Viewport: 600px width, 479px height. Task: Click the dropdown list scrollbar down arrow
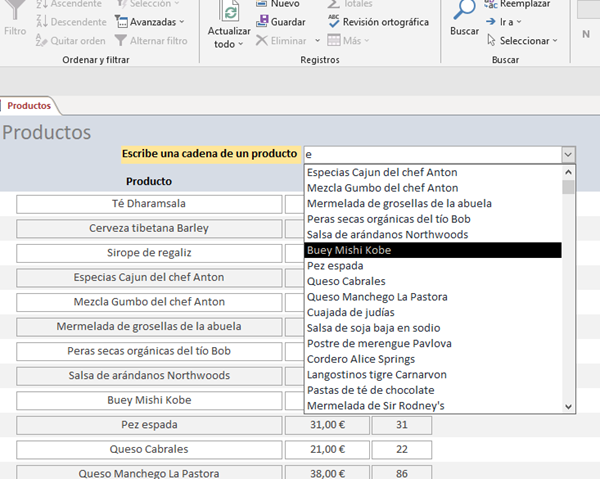click(568, 406)
